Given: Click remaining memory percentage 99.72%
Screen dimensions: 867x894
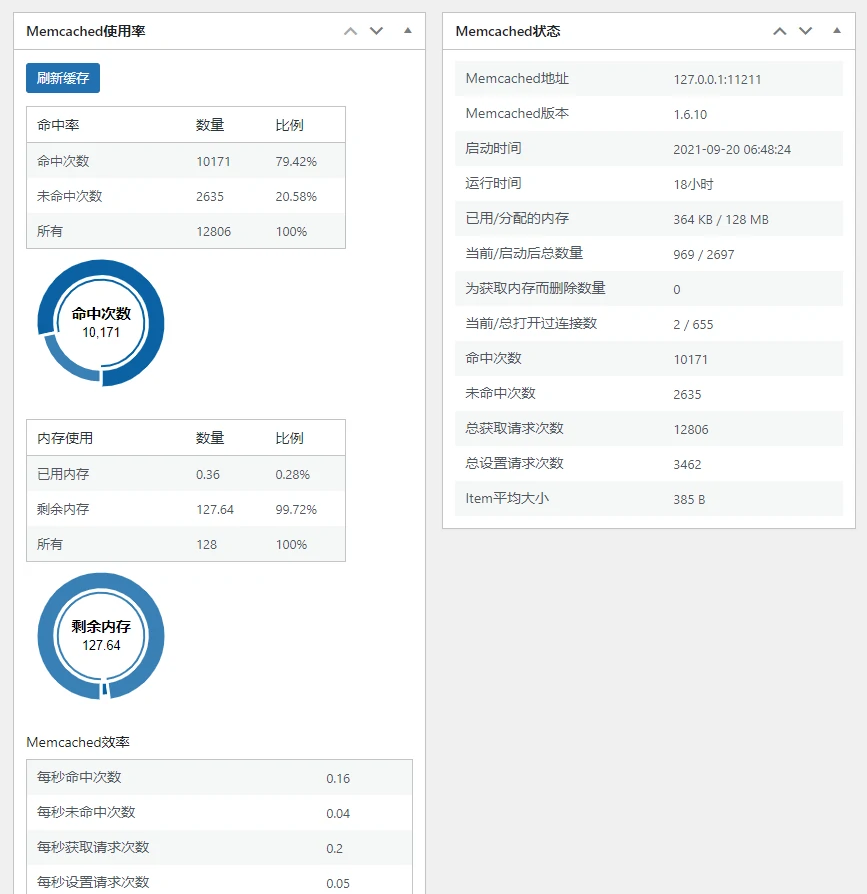Looking at the screenshot, I should click(296, 510).
